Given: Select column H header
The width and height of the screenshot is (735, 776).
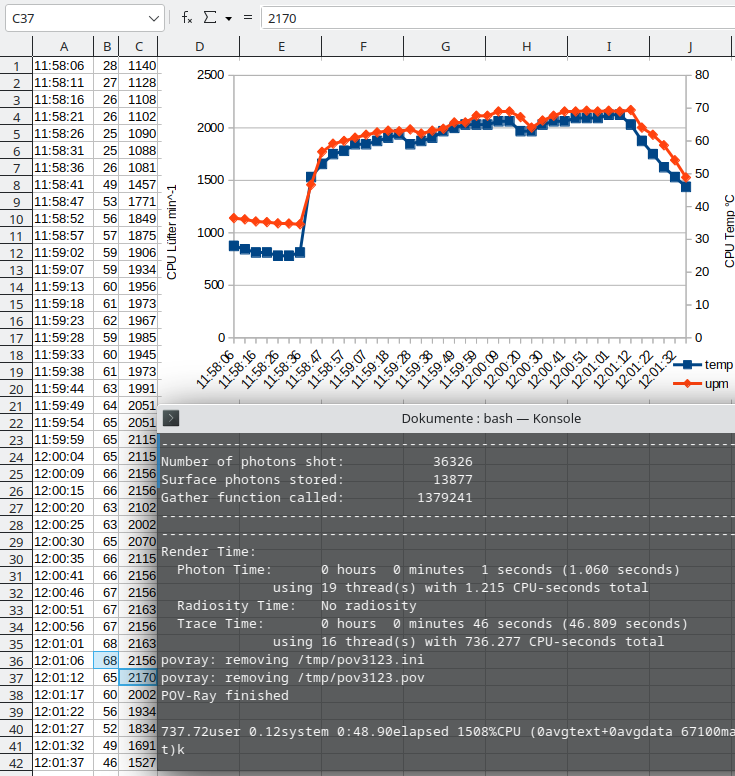Looking at the screenshot, I should tap(527, 47).
